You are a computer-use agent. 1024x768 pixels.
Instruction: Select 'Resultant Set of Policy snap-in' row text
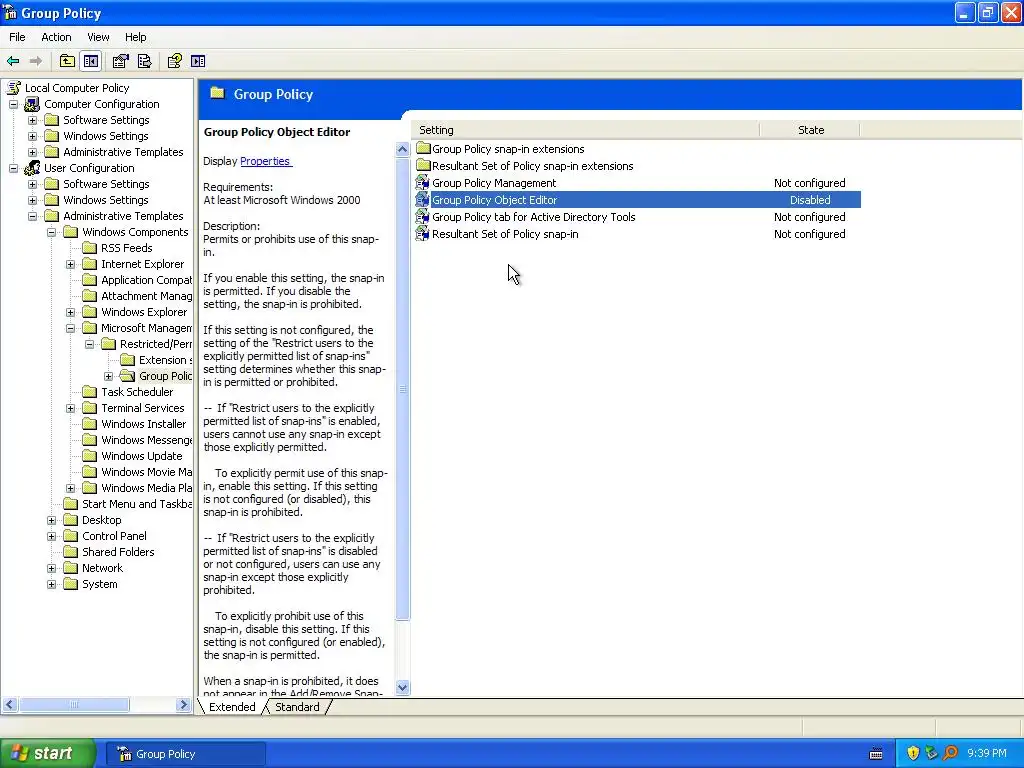[505, 234]
